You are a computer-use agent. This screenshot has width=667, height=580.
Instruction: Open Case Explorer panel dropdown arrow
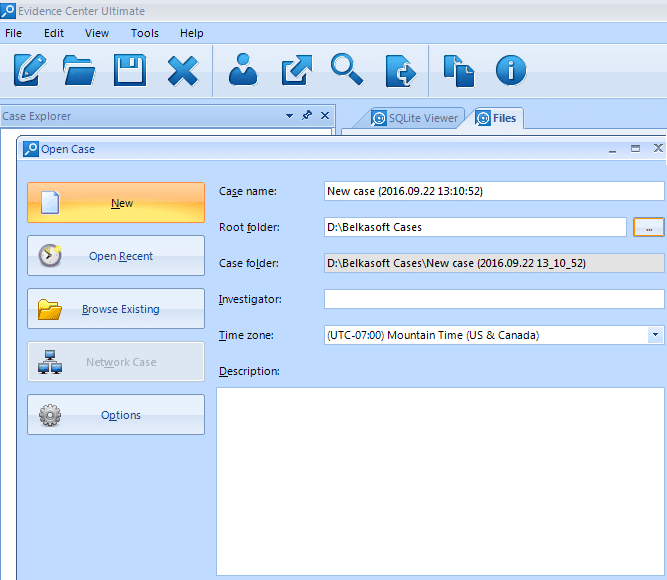tap(289, 116)
